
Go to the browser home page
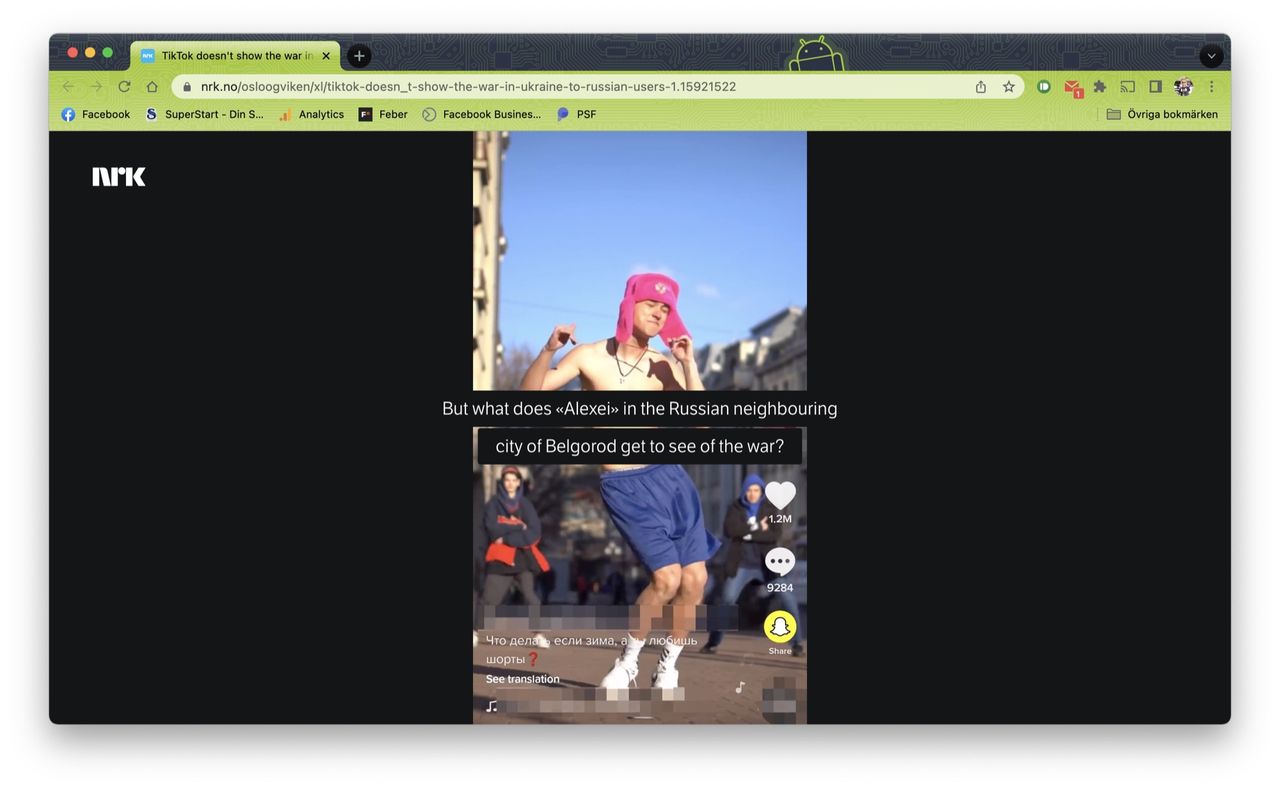(152, 87)
